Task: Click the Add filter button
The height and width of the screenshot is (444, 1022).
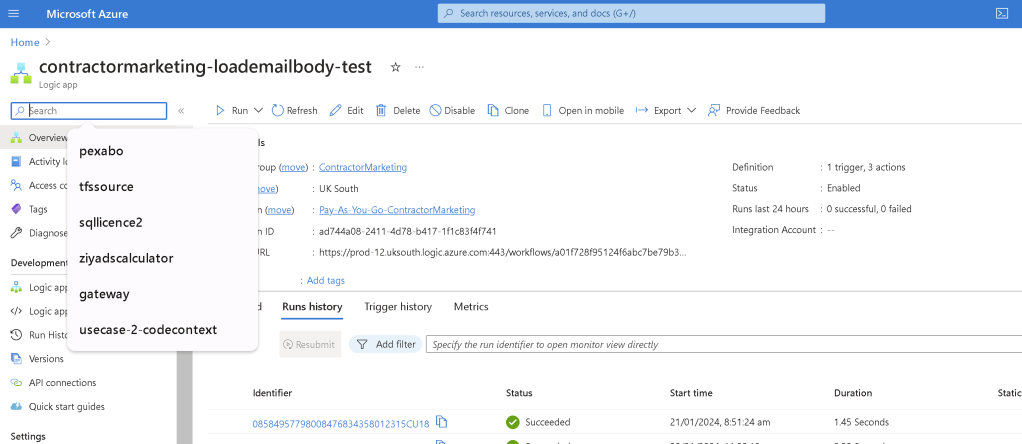Action: (x=386, y=344)
